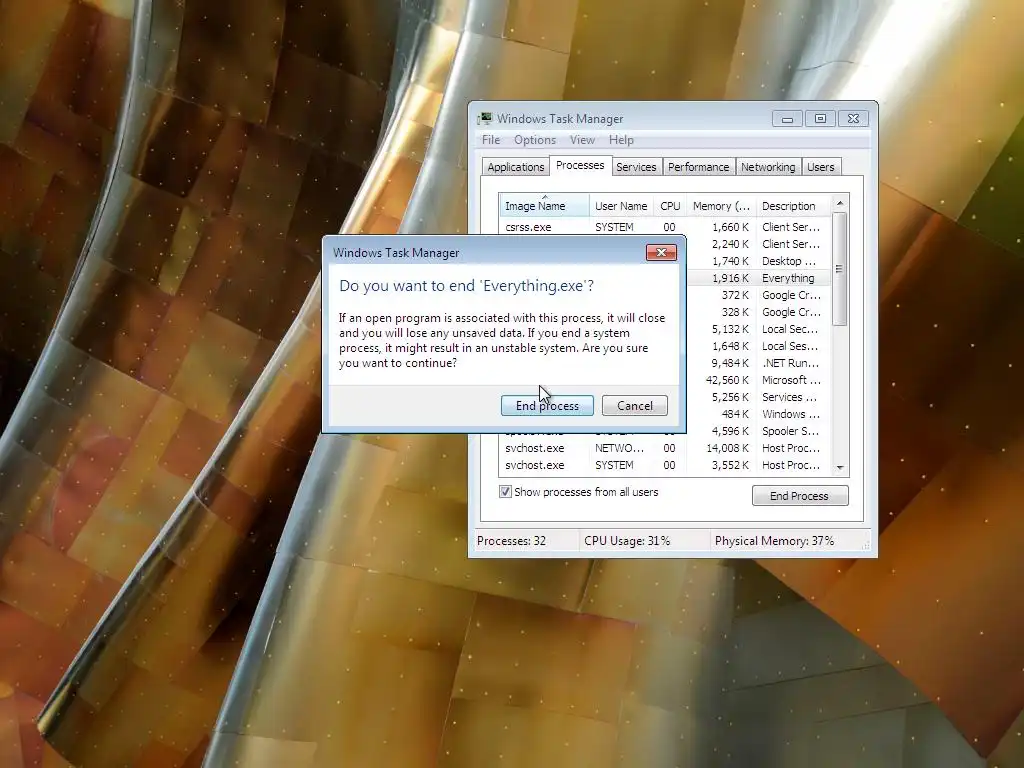
Task: Sort by Memory column header
Action: 721,206
